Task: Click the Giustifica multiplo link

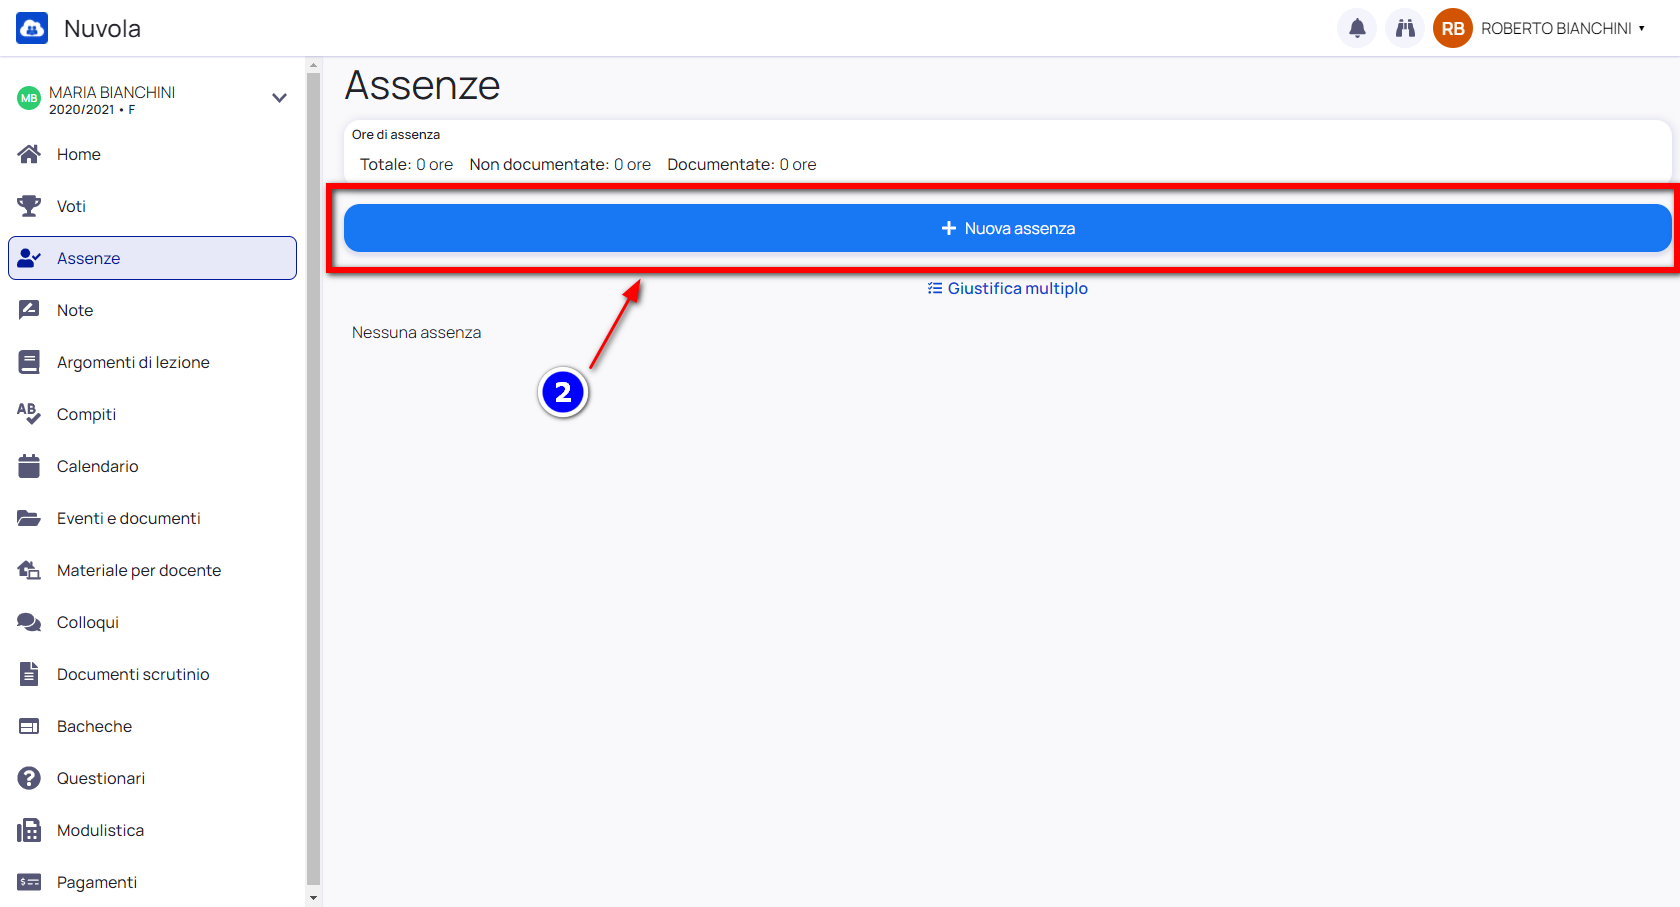Action: (x=1008, y=288)
